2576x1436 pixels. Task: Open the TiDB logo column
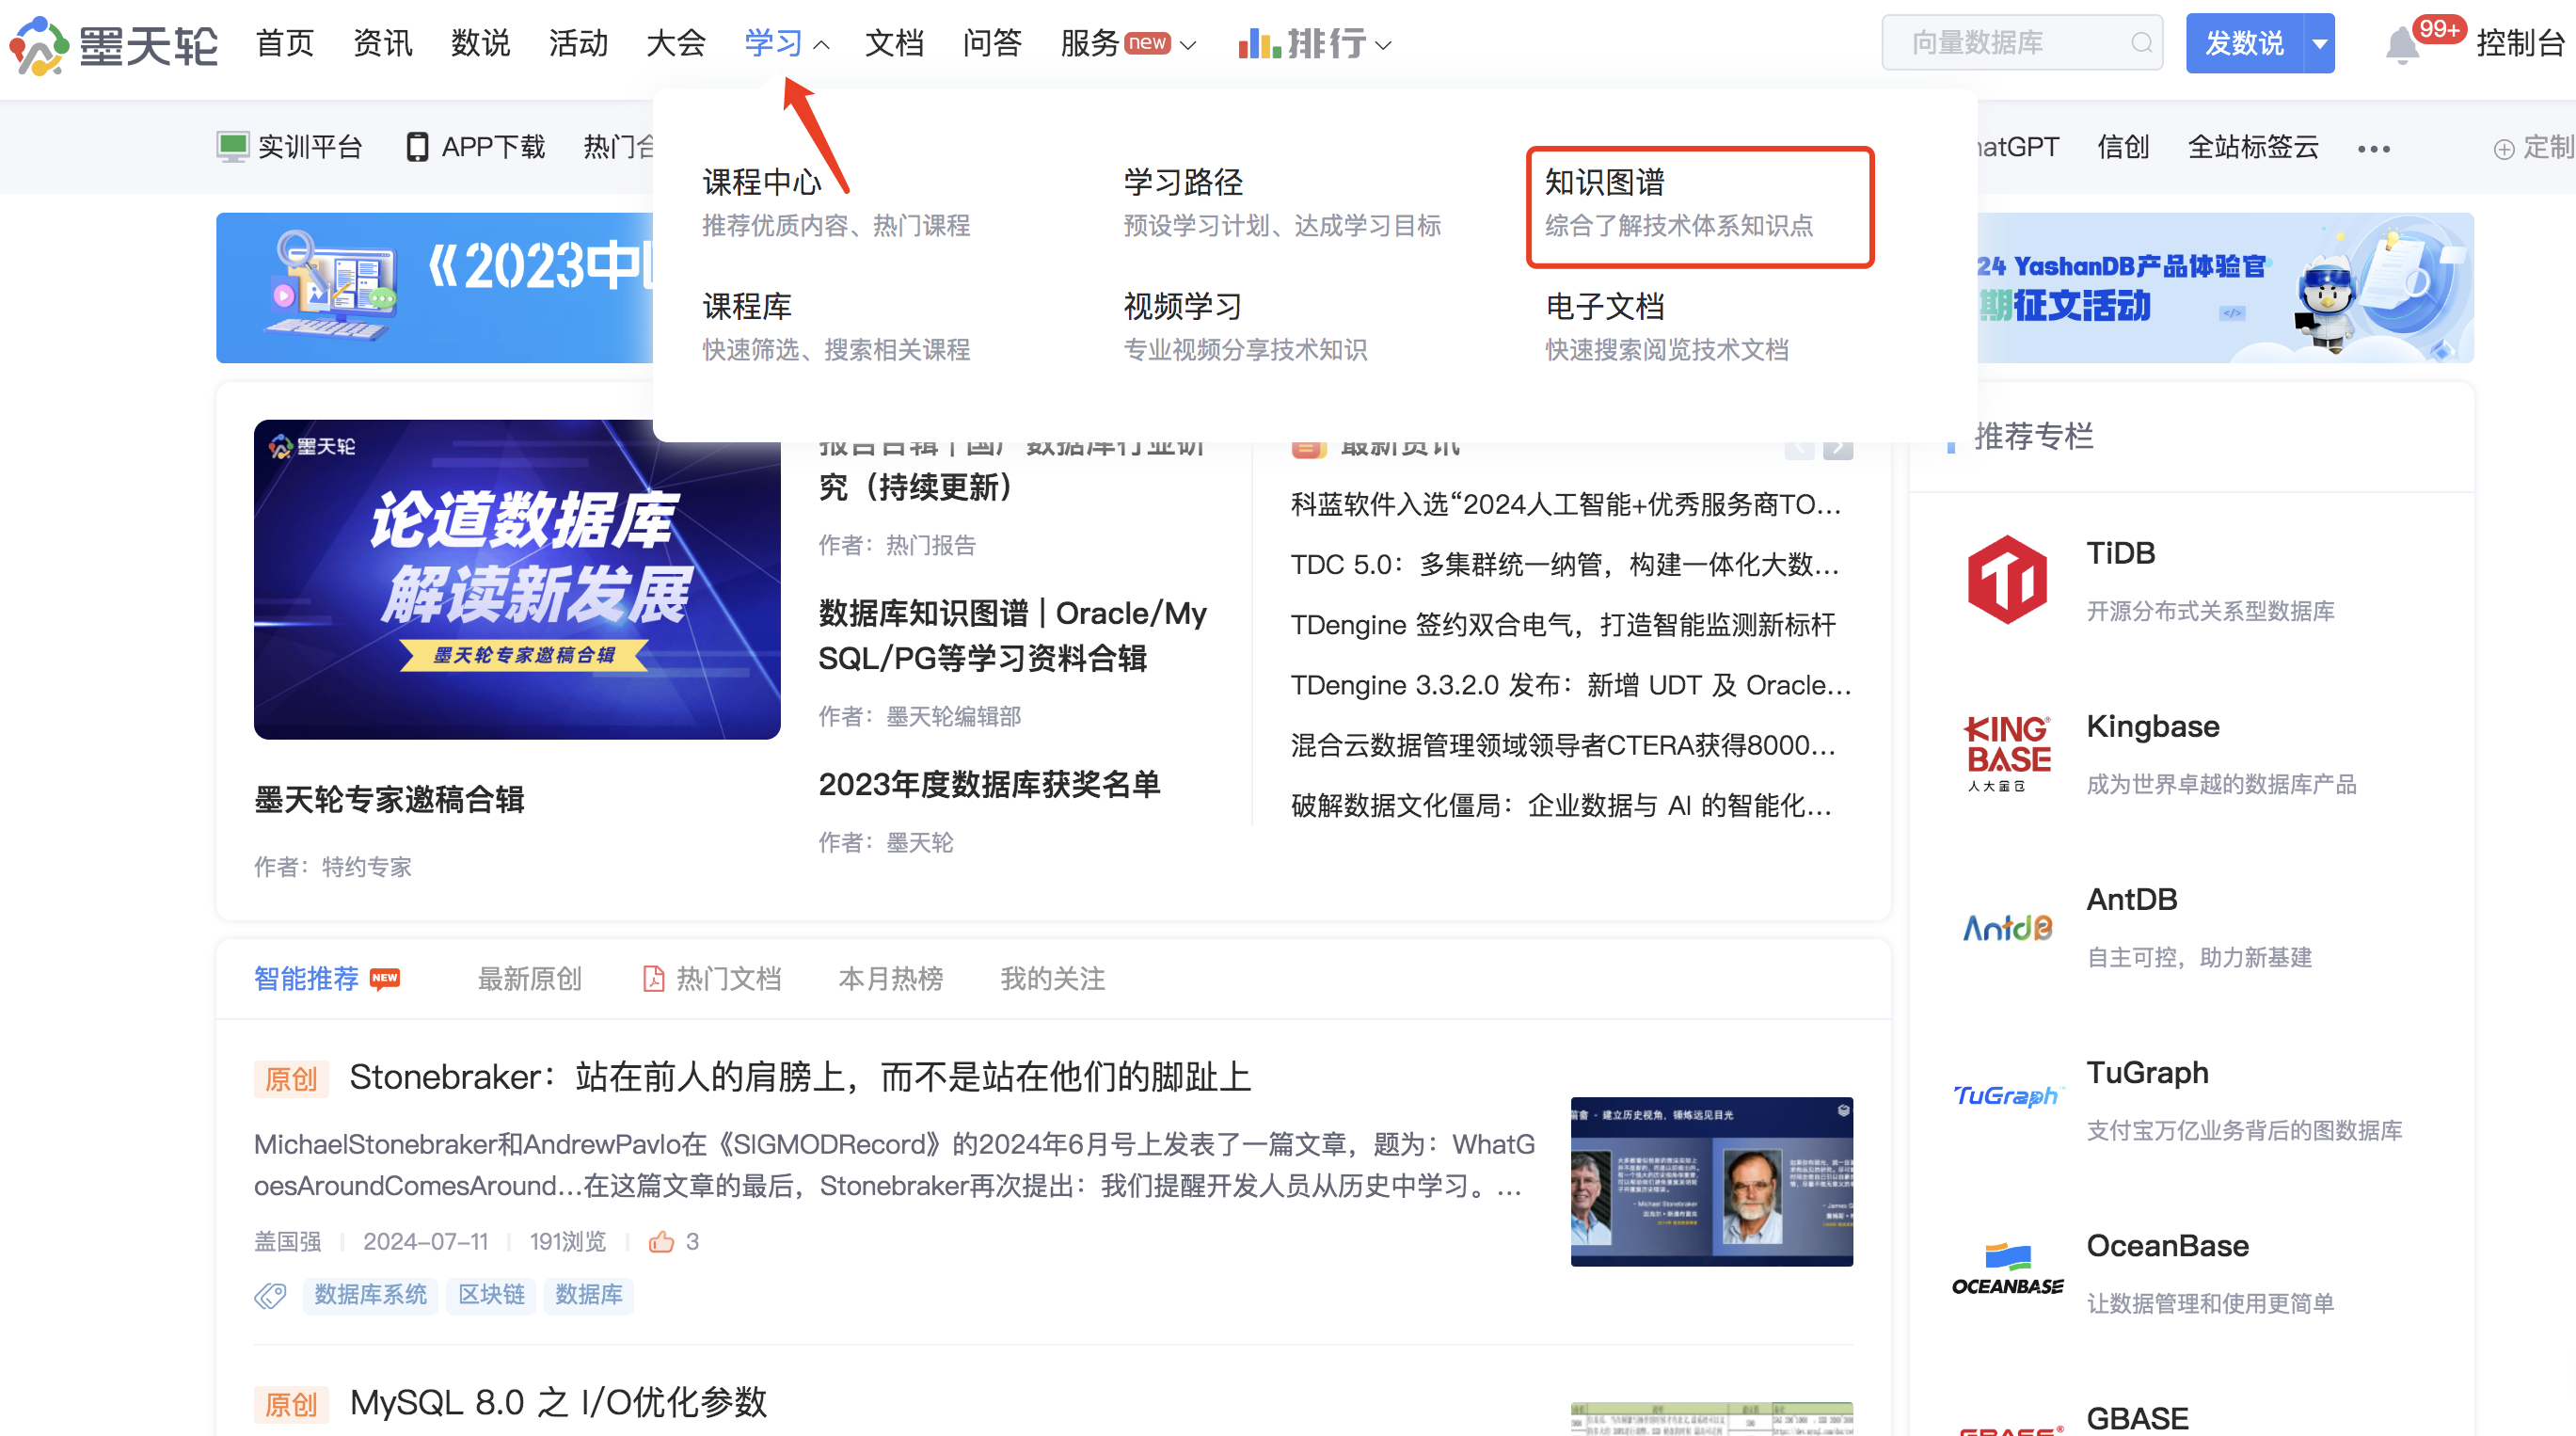[x=2007, y=580]
